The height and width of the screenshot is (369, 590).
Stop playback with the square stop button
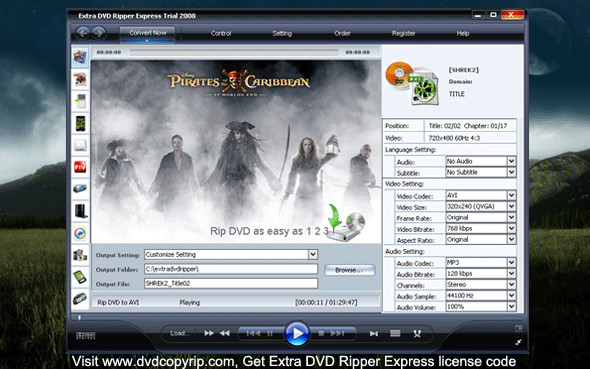[x=321, y=333]
